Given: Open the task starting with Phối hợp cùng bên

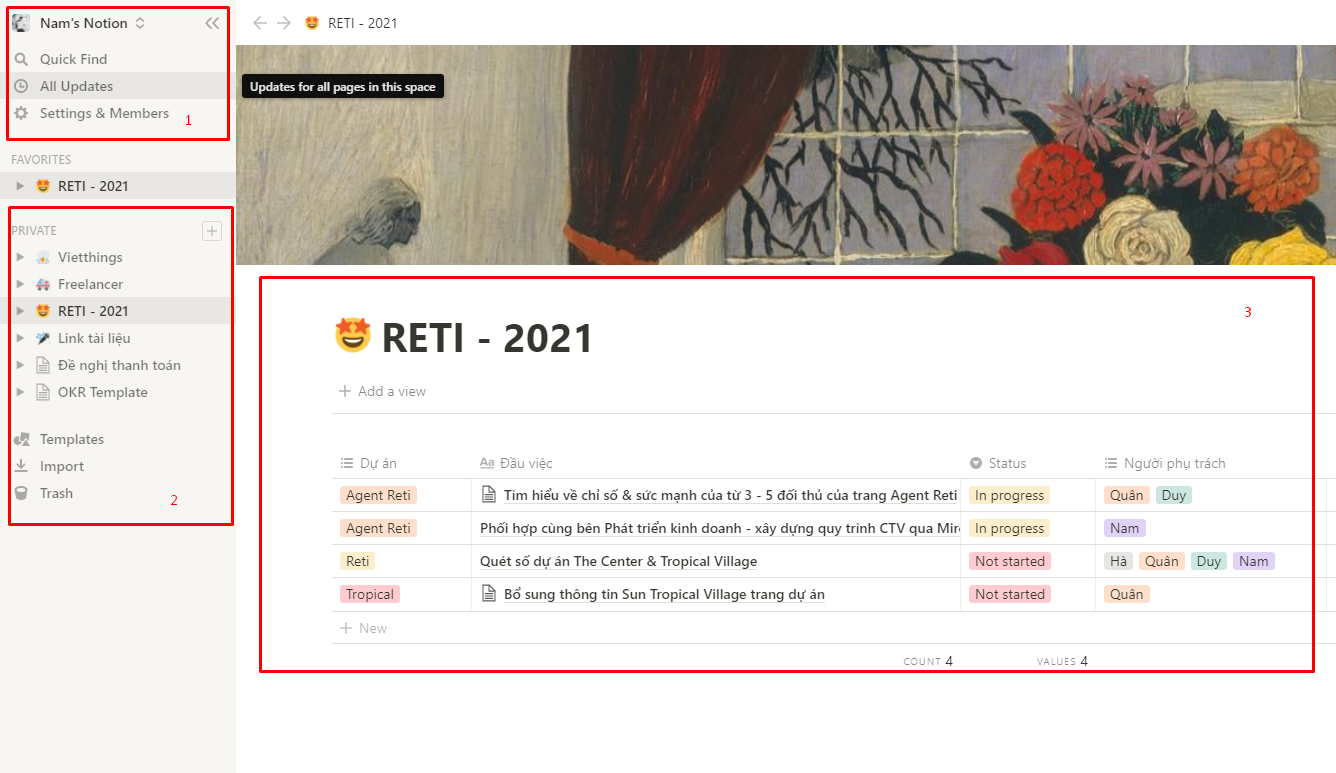Looking at the screenshot, I should (x=720, y=528).
